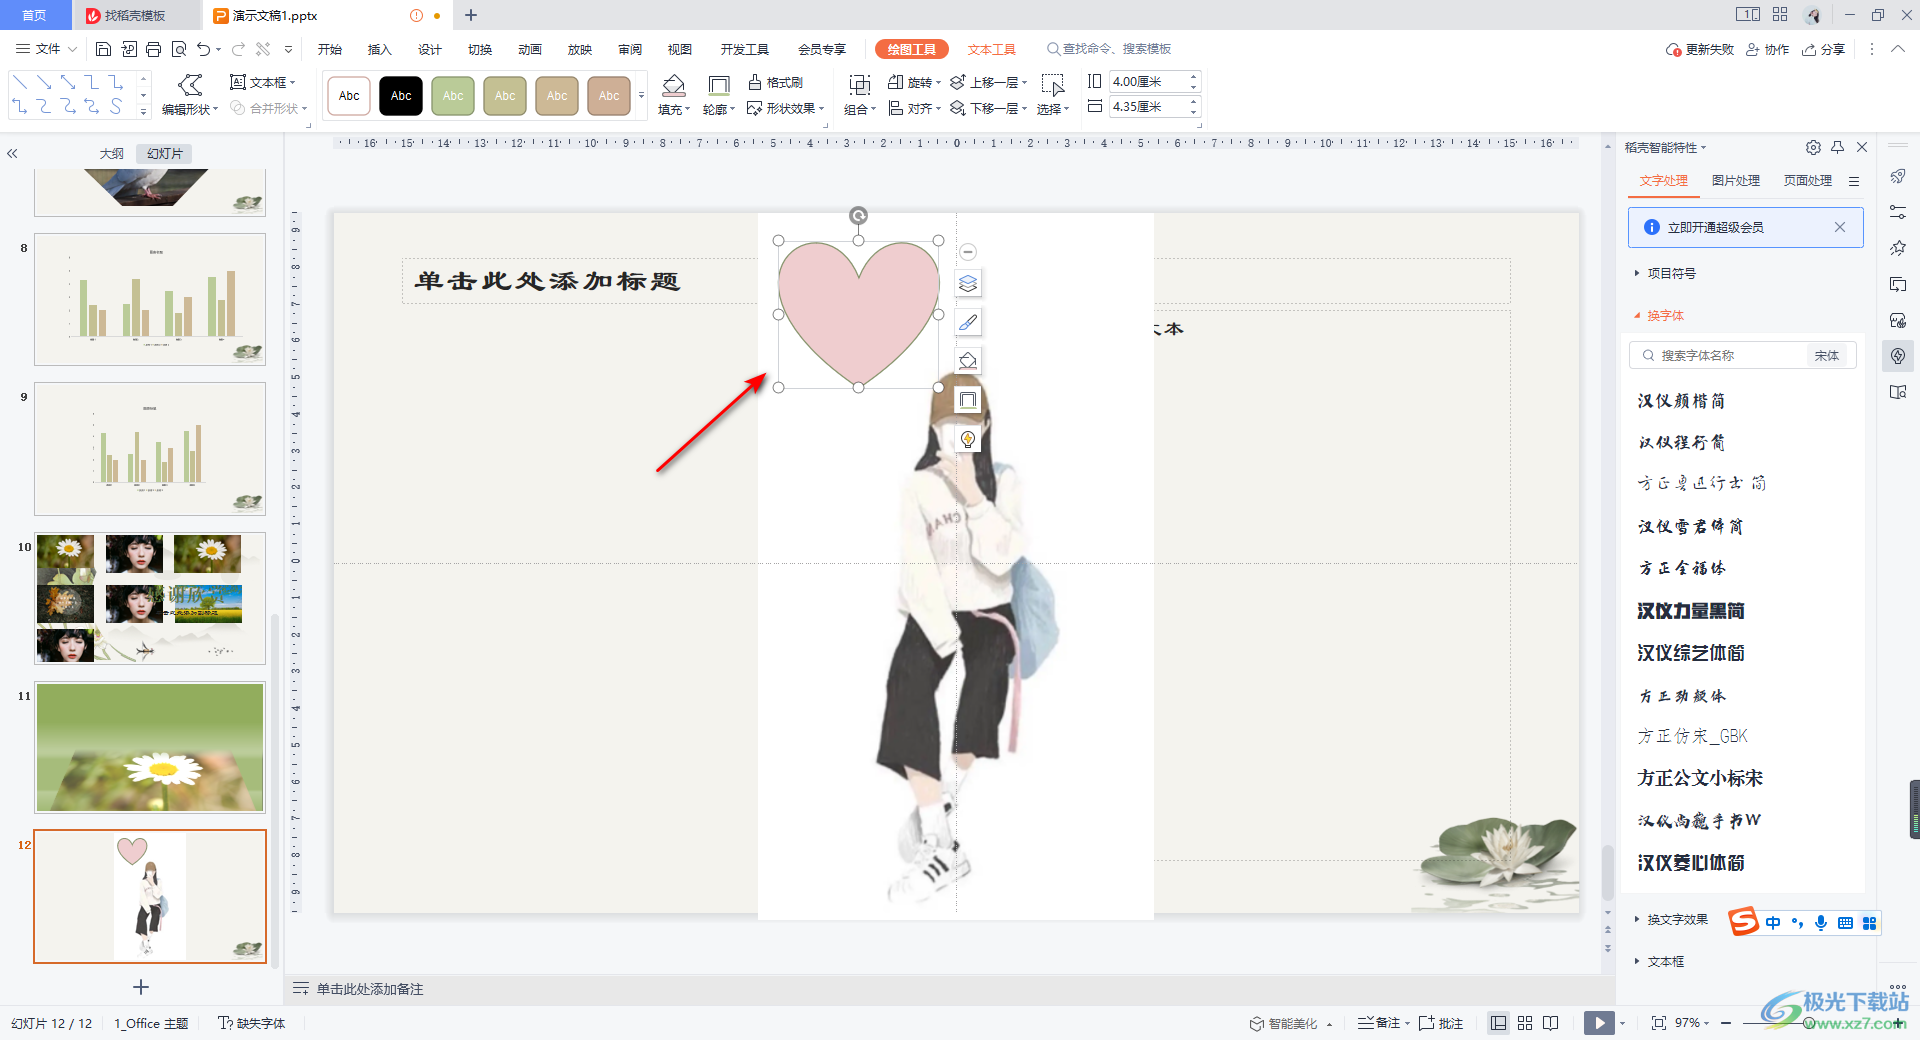The height and width of the screenshot is (1040, 1920).
Task: Click the 组合 group icon
Action: click(x=859, y=85)
